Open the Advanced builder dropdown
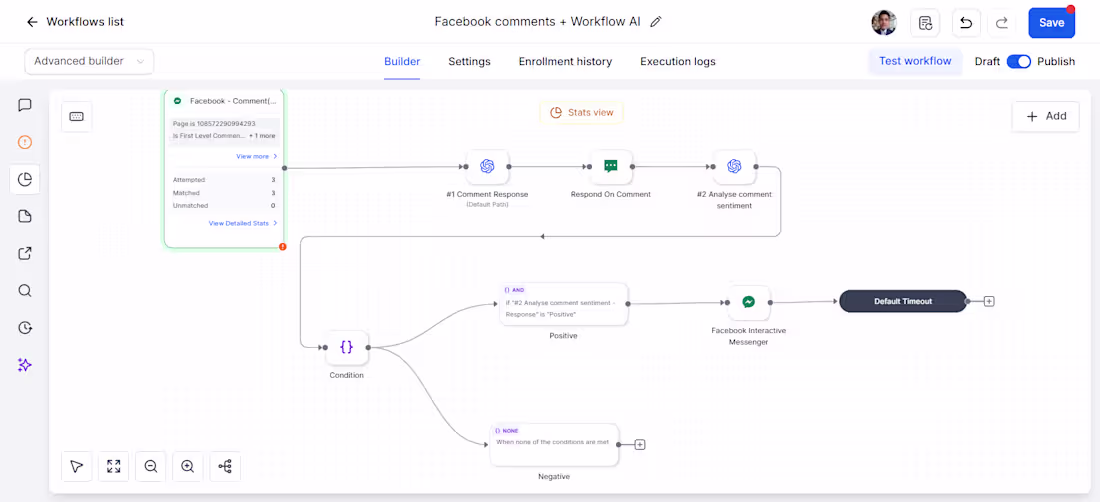The width and height of the screenshot is (1100, 502). click(89, 61)
